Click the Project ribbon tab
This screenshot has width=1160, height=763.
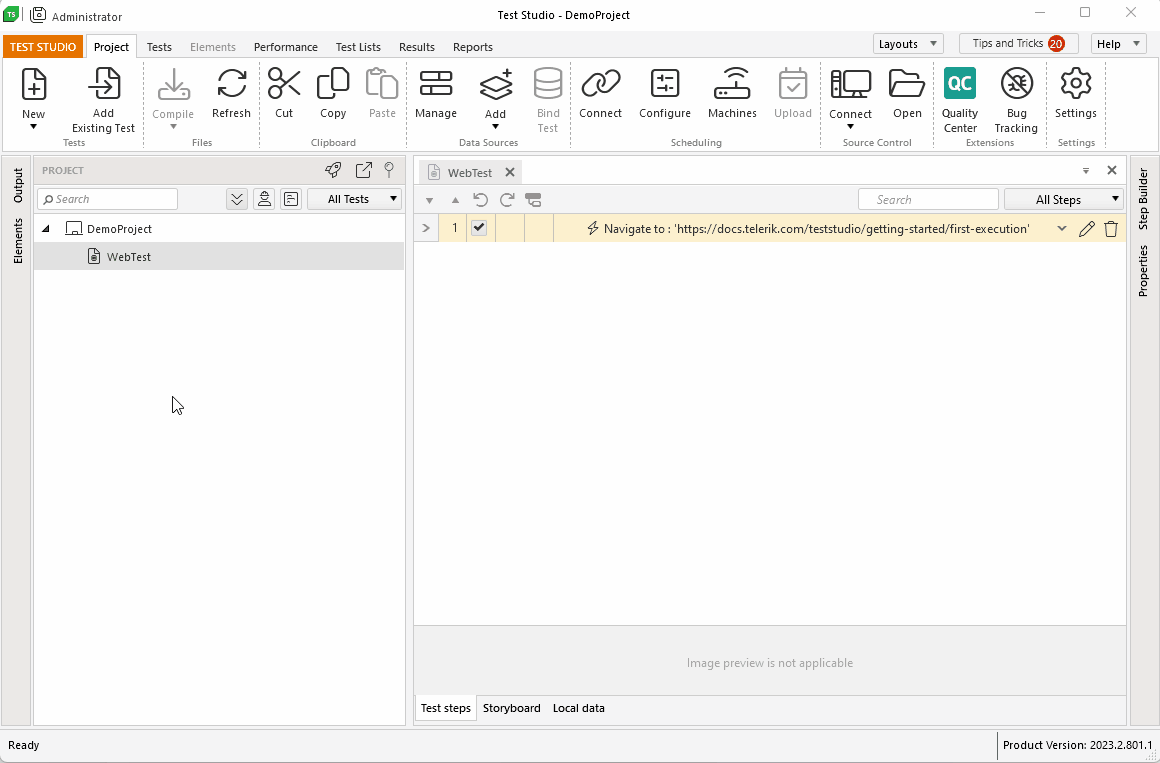click(x=112, y=47)
